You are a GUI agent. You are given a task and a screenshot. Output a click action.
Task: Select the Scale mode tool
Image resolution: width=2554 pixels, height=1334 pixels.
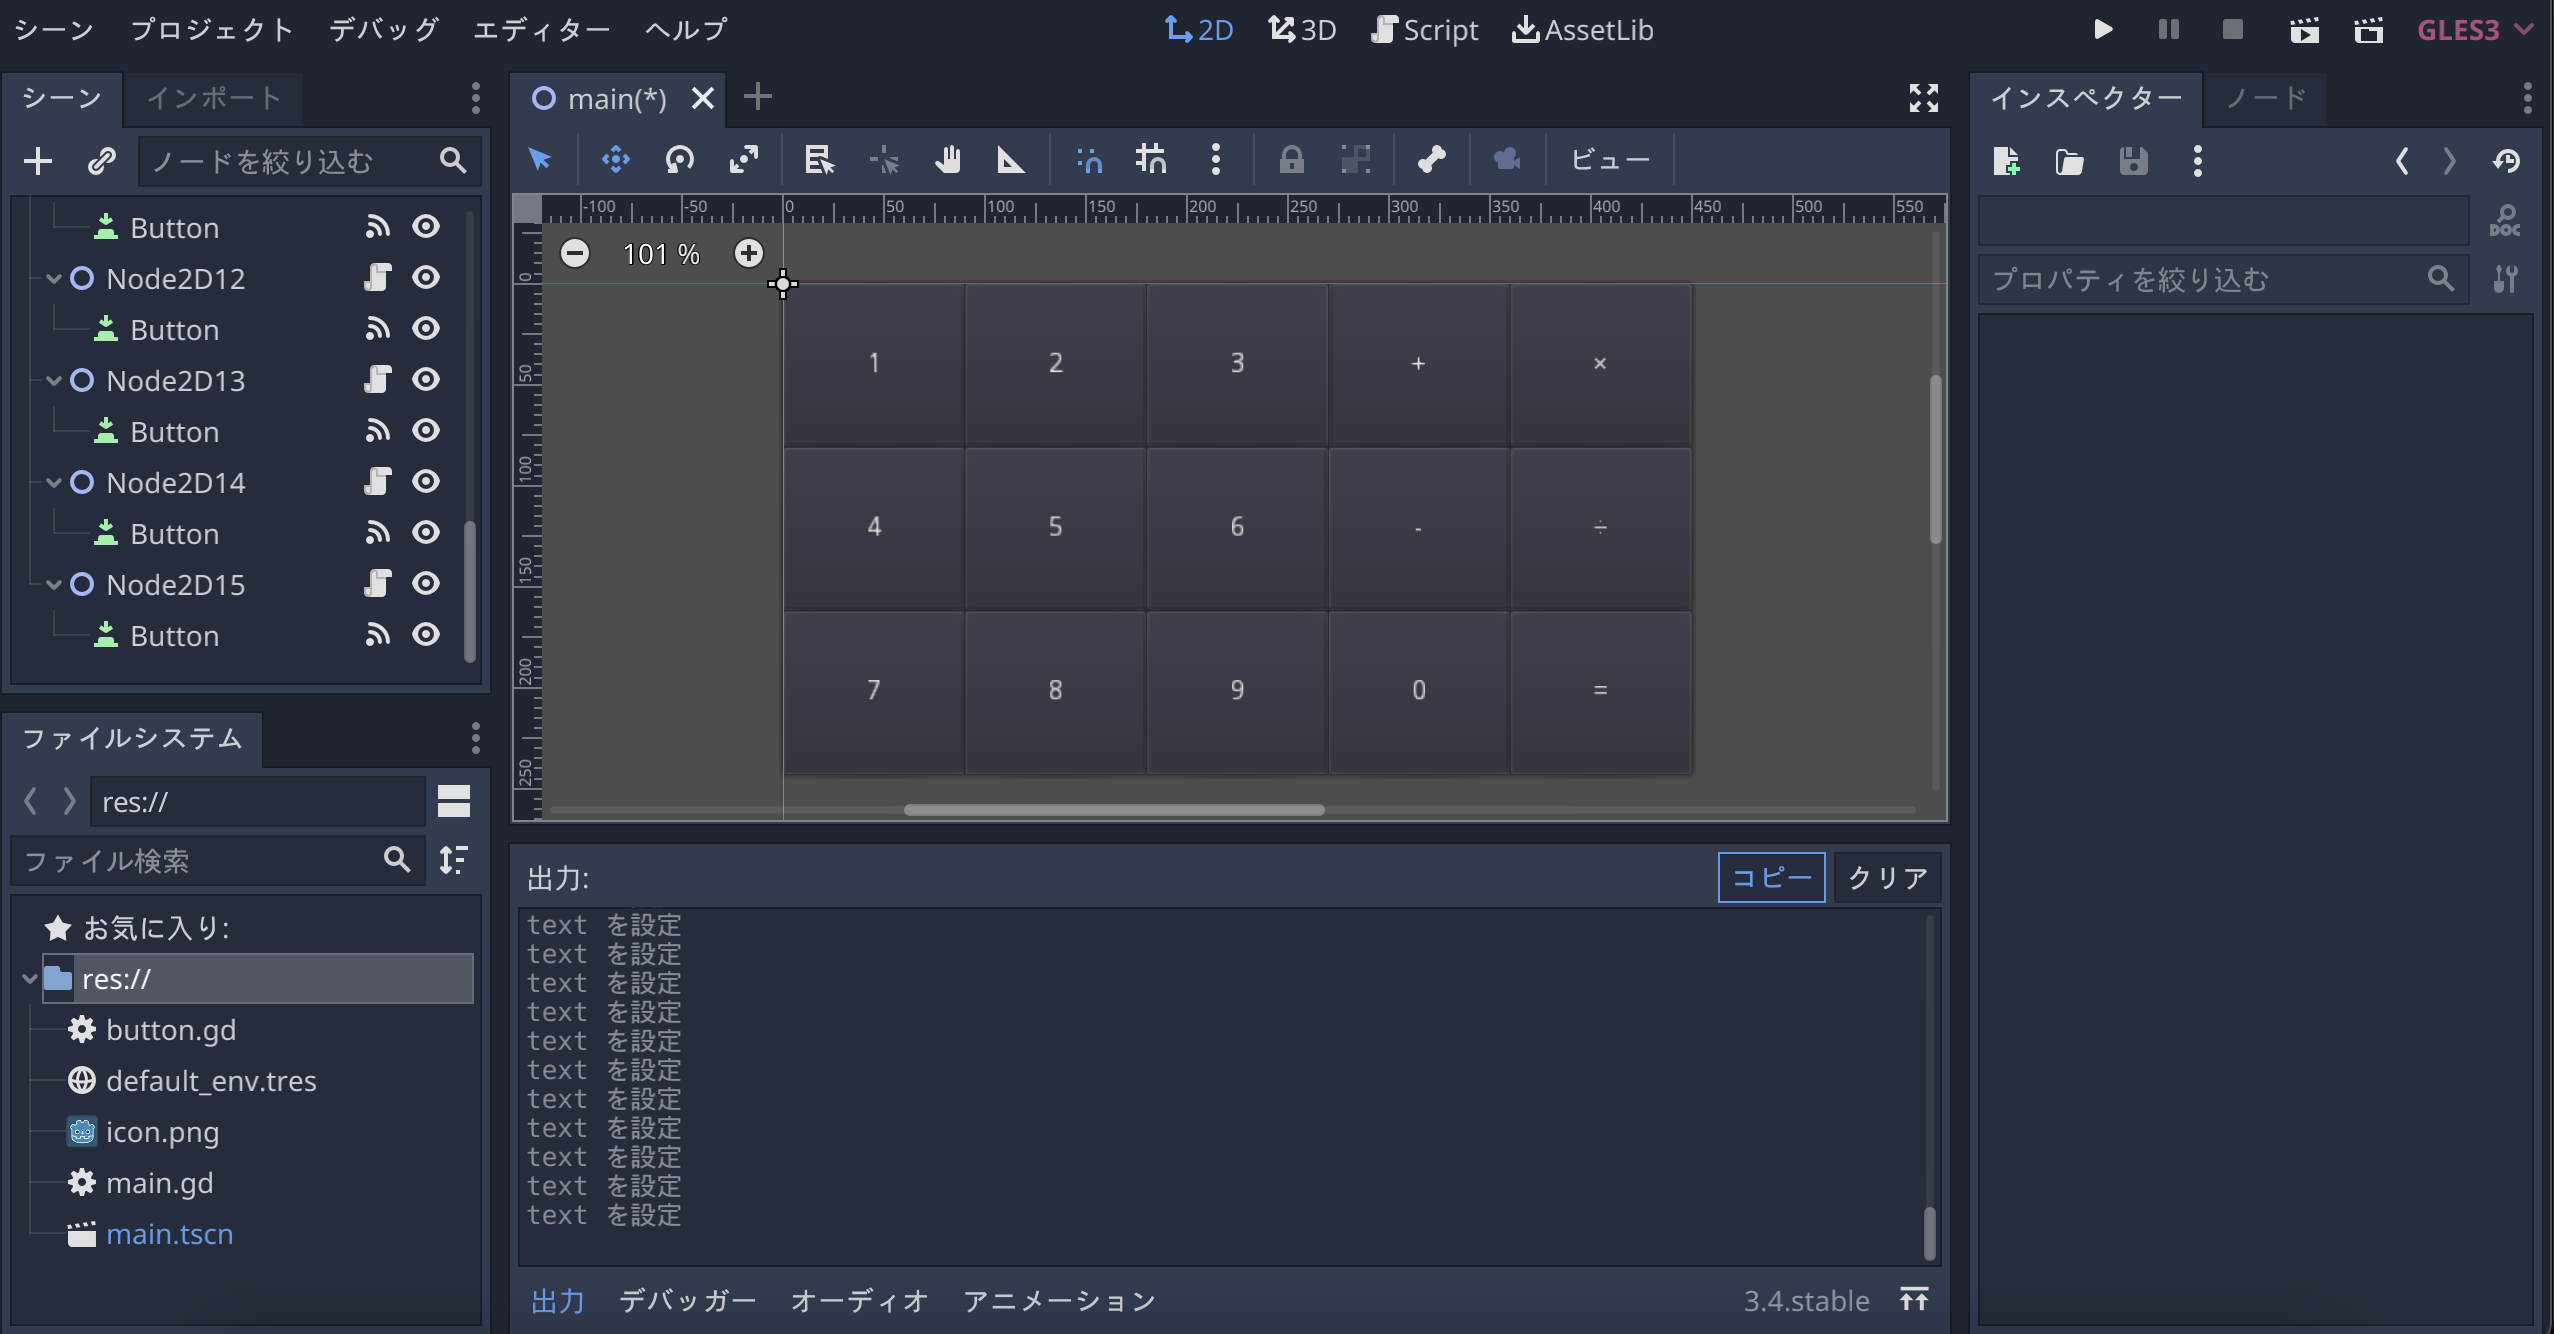click(x=744, y=160)
